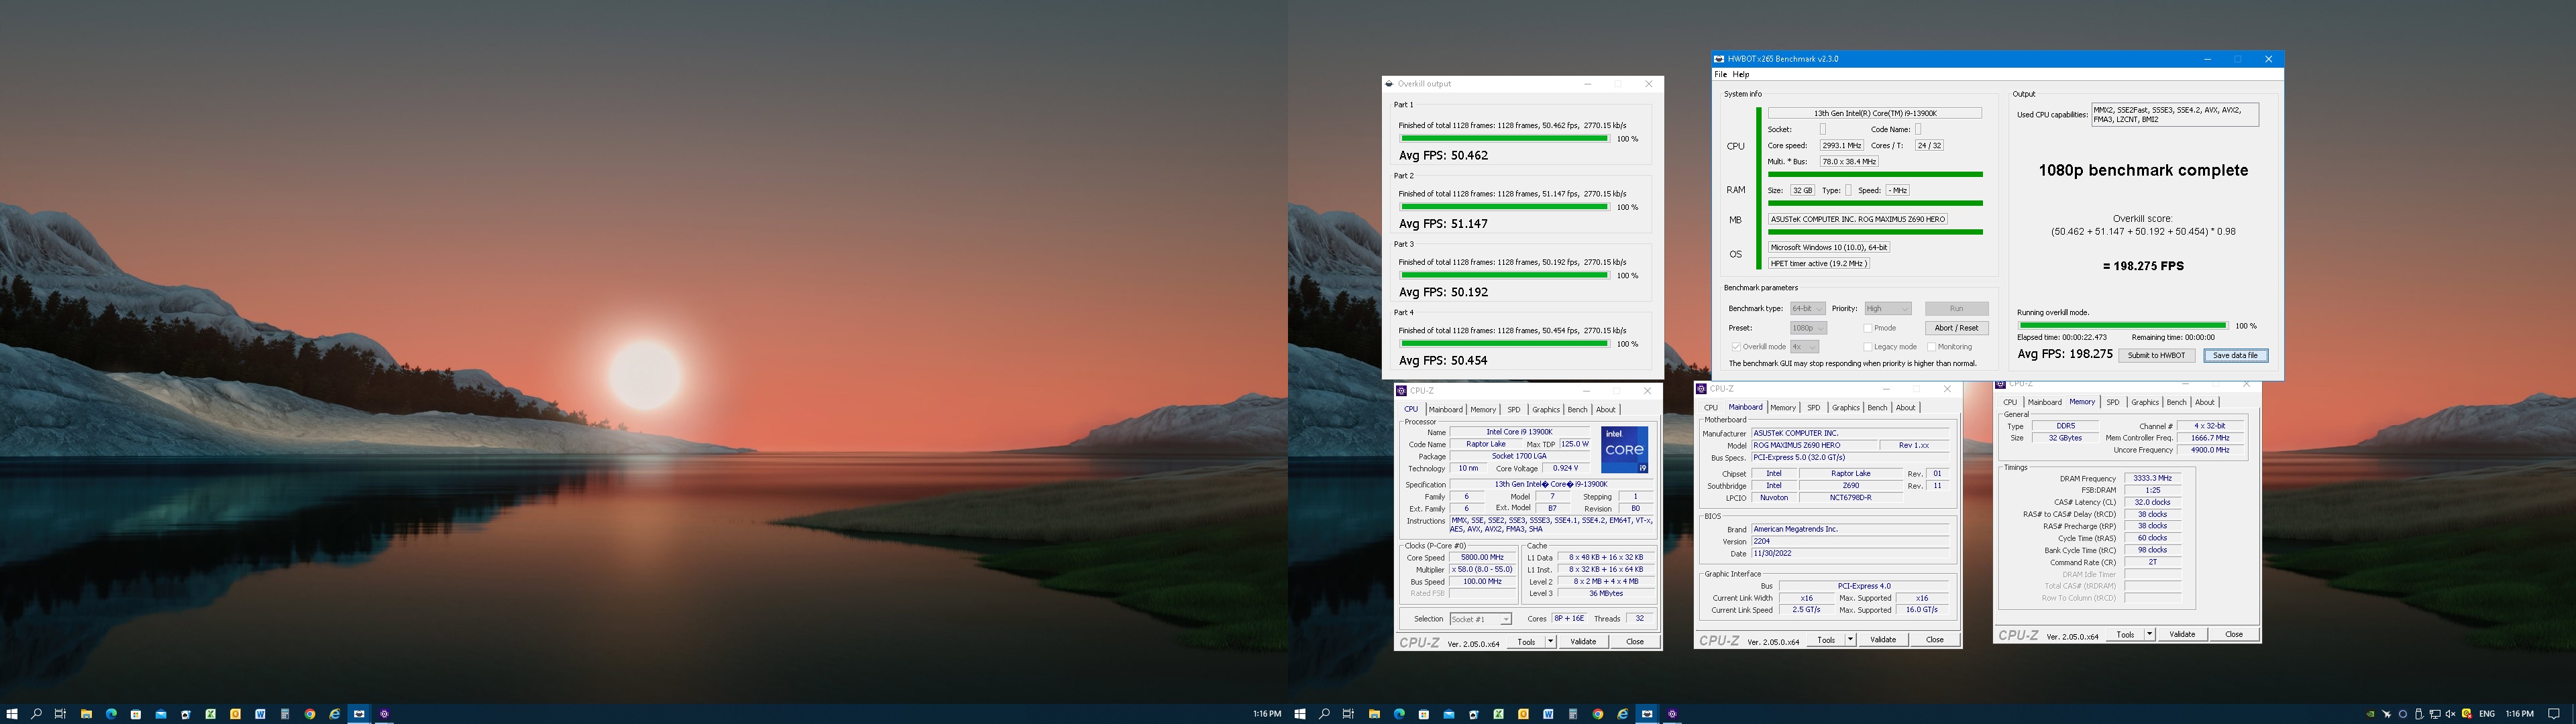This screenshot has height=724, width=2576.
Task: Switch to CPU-Z on right monitor taskbar
Action: pyautogui.click(x=1672, y=714)
